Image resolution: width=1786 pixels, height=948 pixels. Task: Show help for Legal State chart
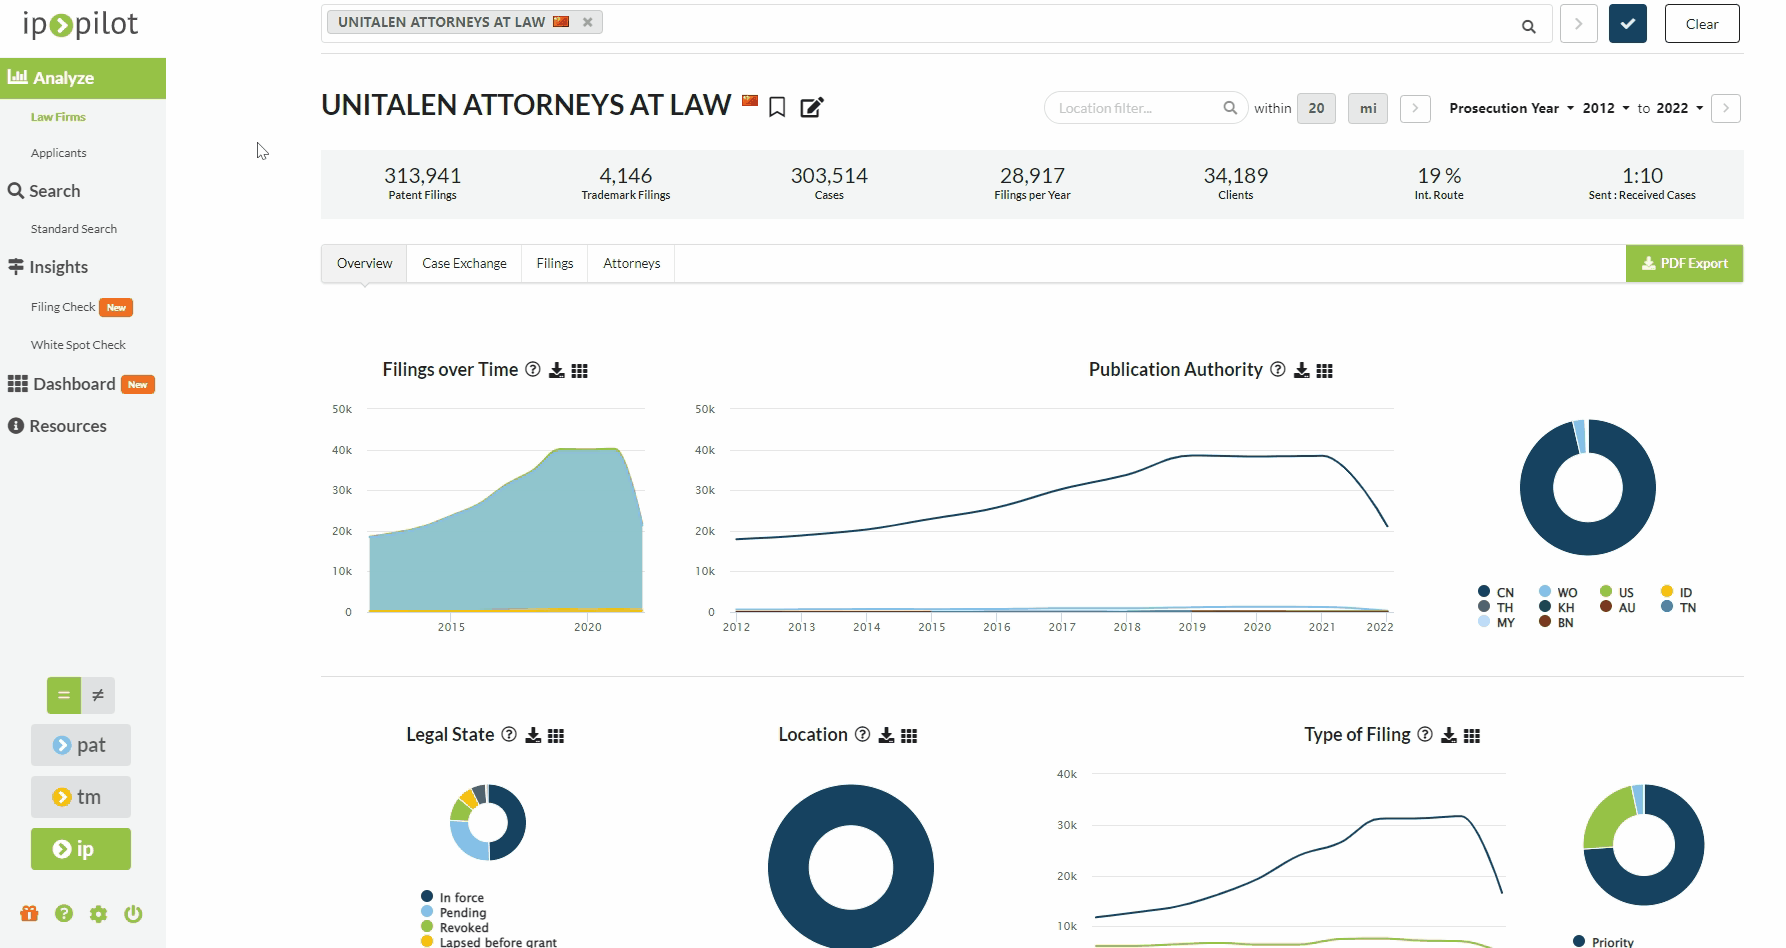(509, 734)
